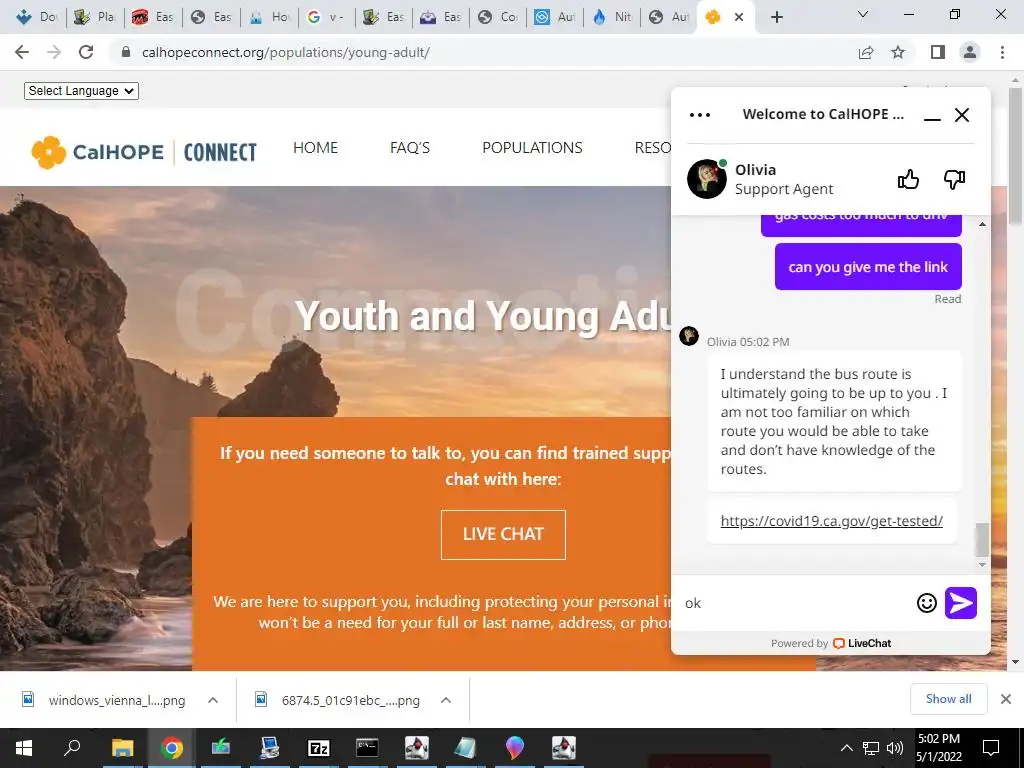The height and width of the screenshot is (768, 1024).
Task: Open volume control in system tray
Action: [895, 748]
